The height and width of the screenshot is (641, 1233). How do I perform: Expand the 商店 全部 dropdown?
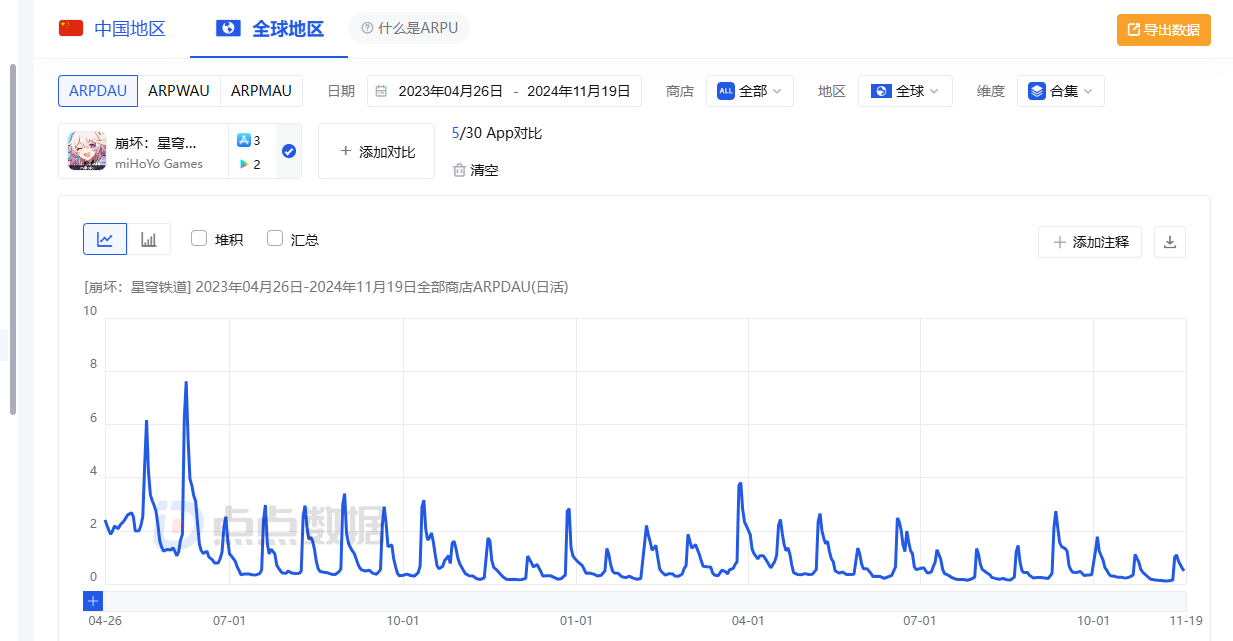coord(750,91)
